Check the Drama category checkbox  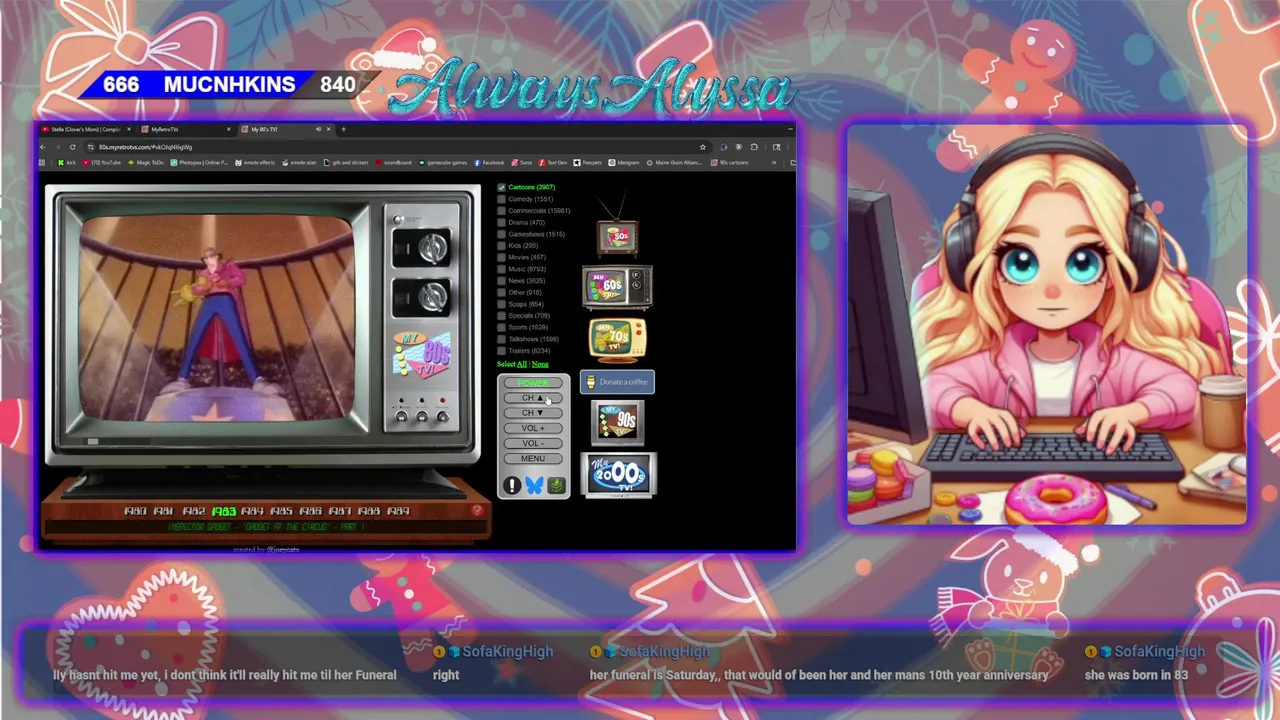[502, 222]
